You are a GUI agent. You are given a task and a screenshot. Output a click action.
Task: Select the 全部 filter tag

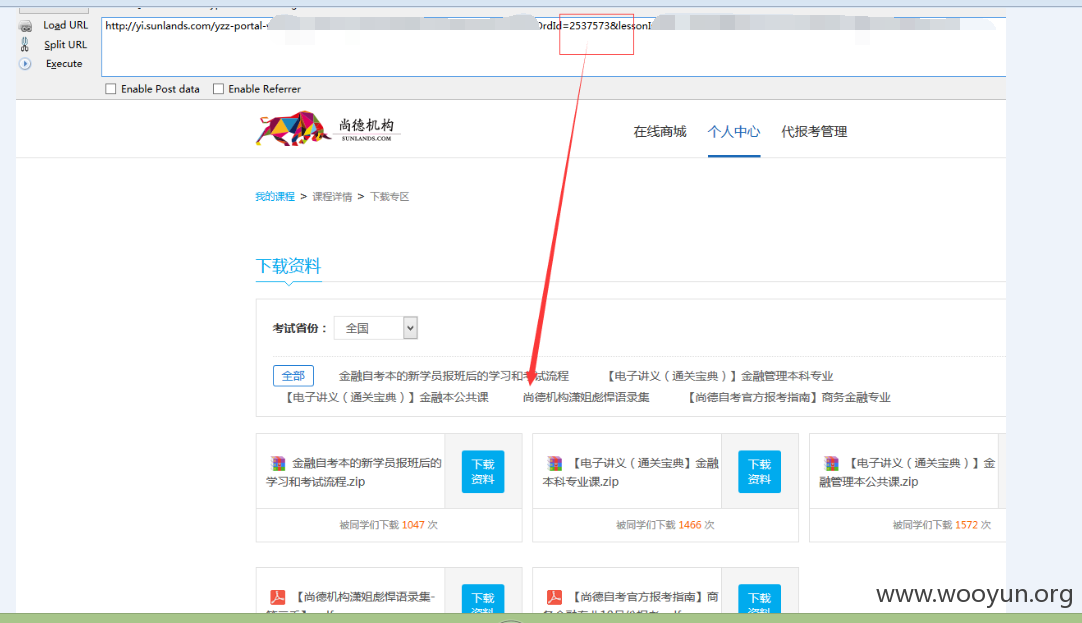click(293, 375)
